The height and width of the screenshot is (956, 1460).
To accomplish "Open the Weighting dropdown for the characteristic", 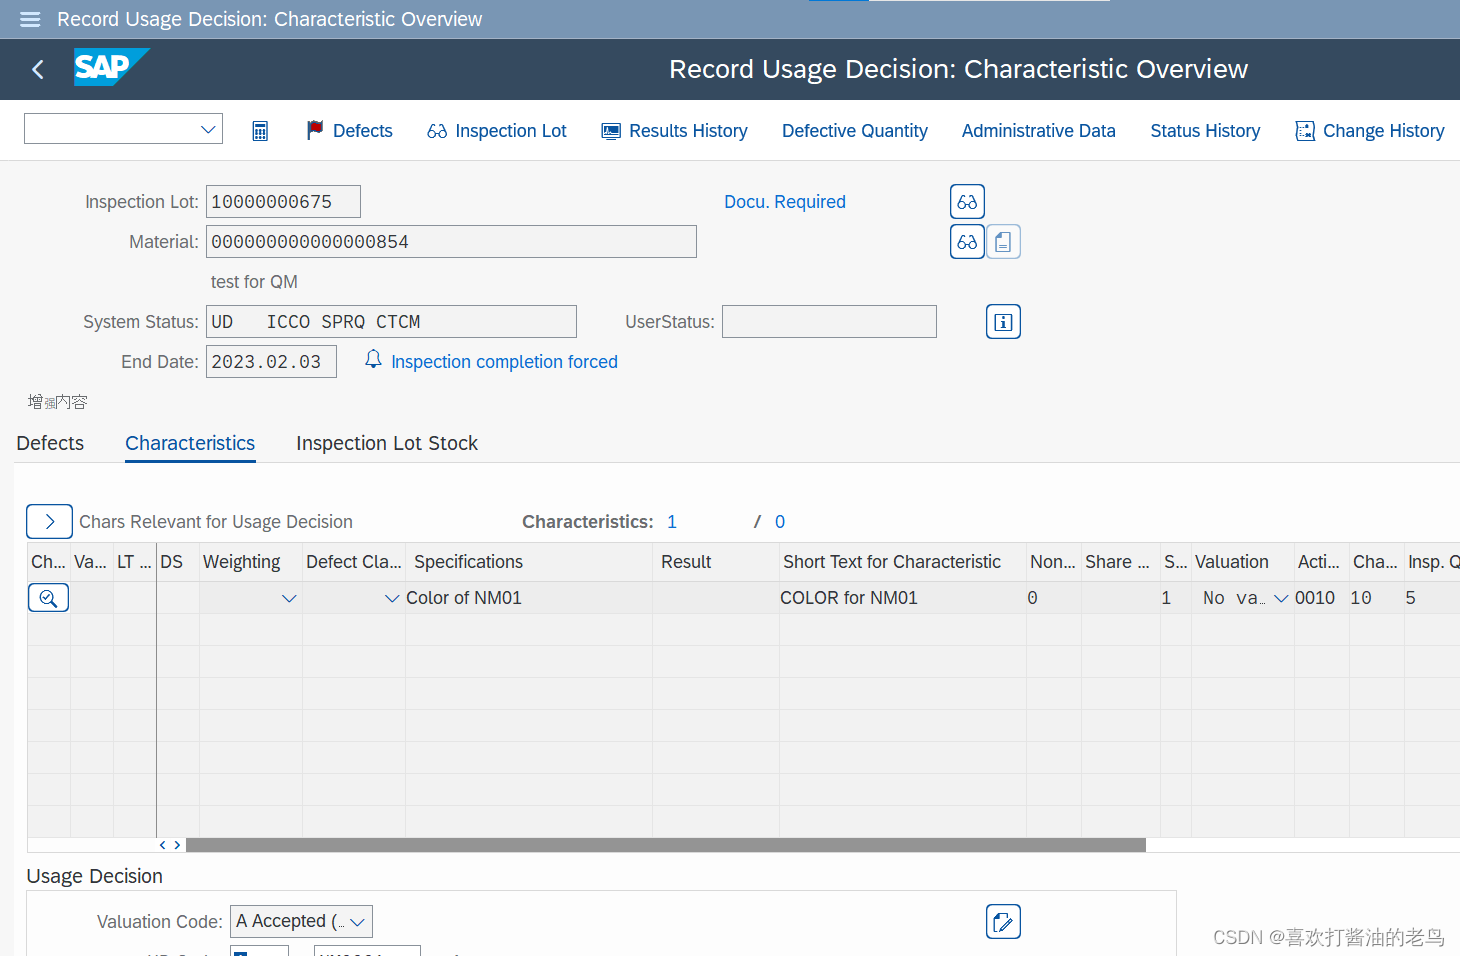I will [x=289, y=597].
